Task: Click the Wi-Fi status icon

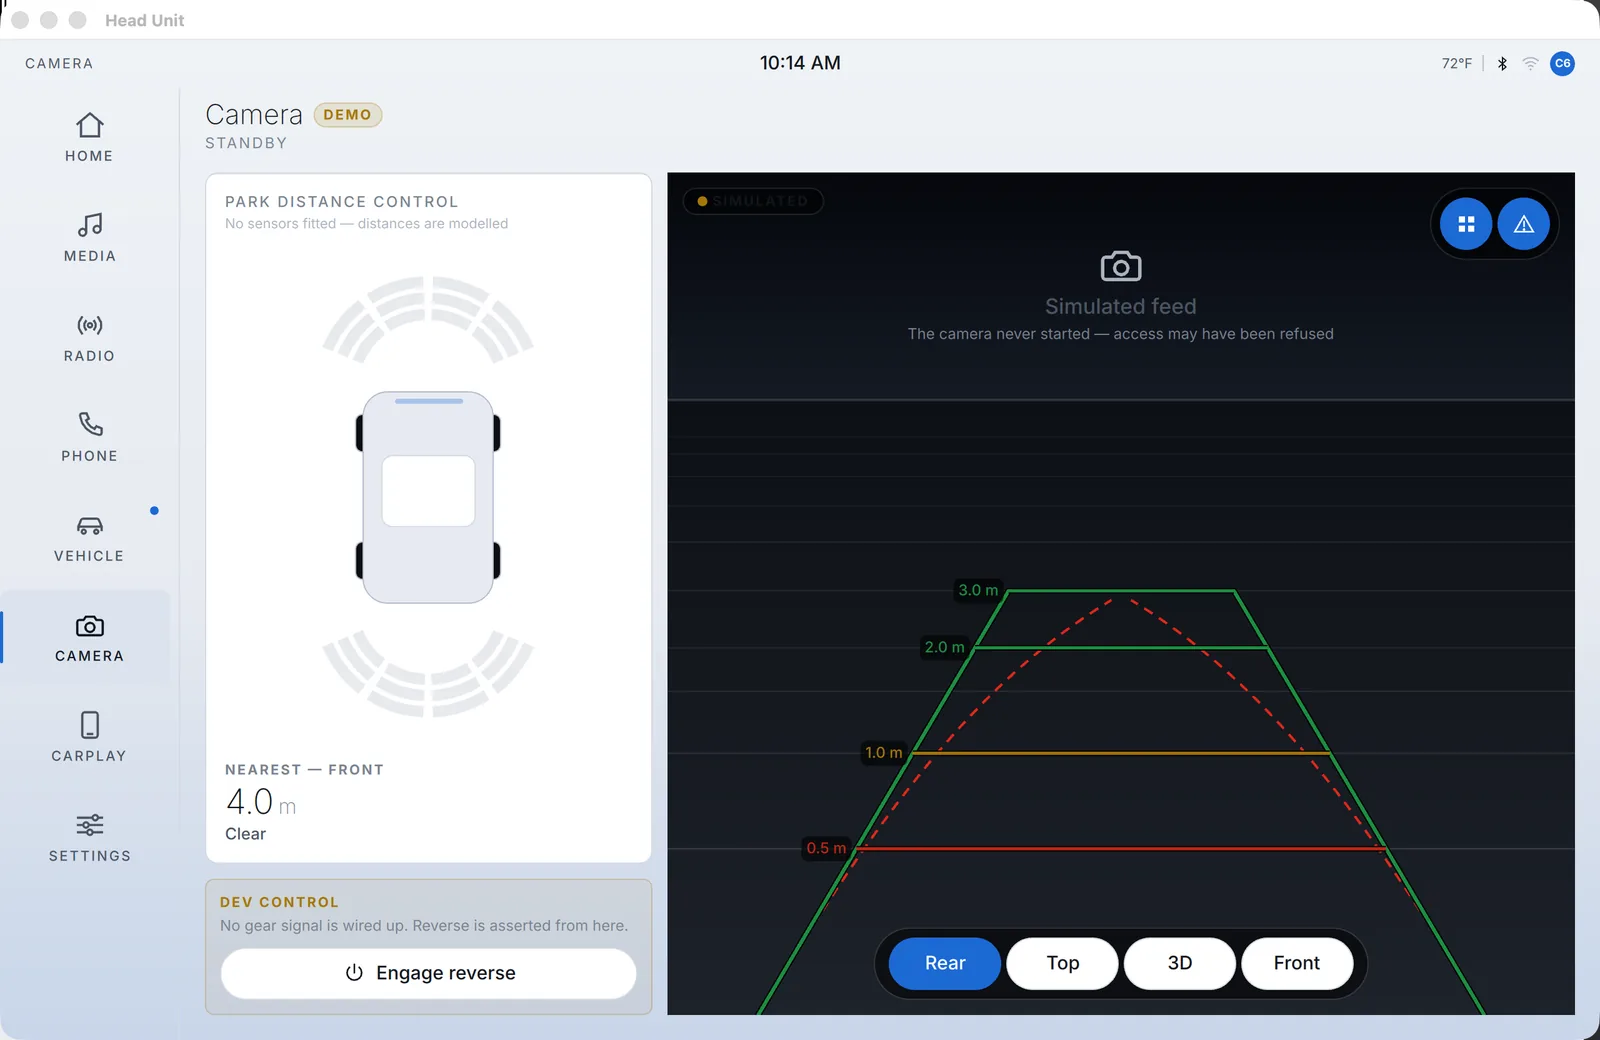Action: pos(1530,63)
